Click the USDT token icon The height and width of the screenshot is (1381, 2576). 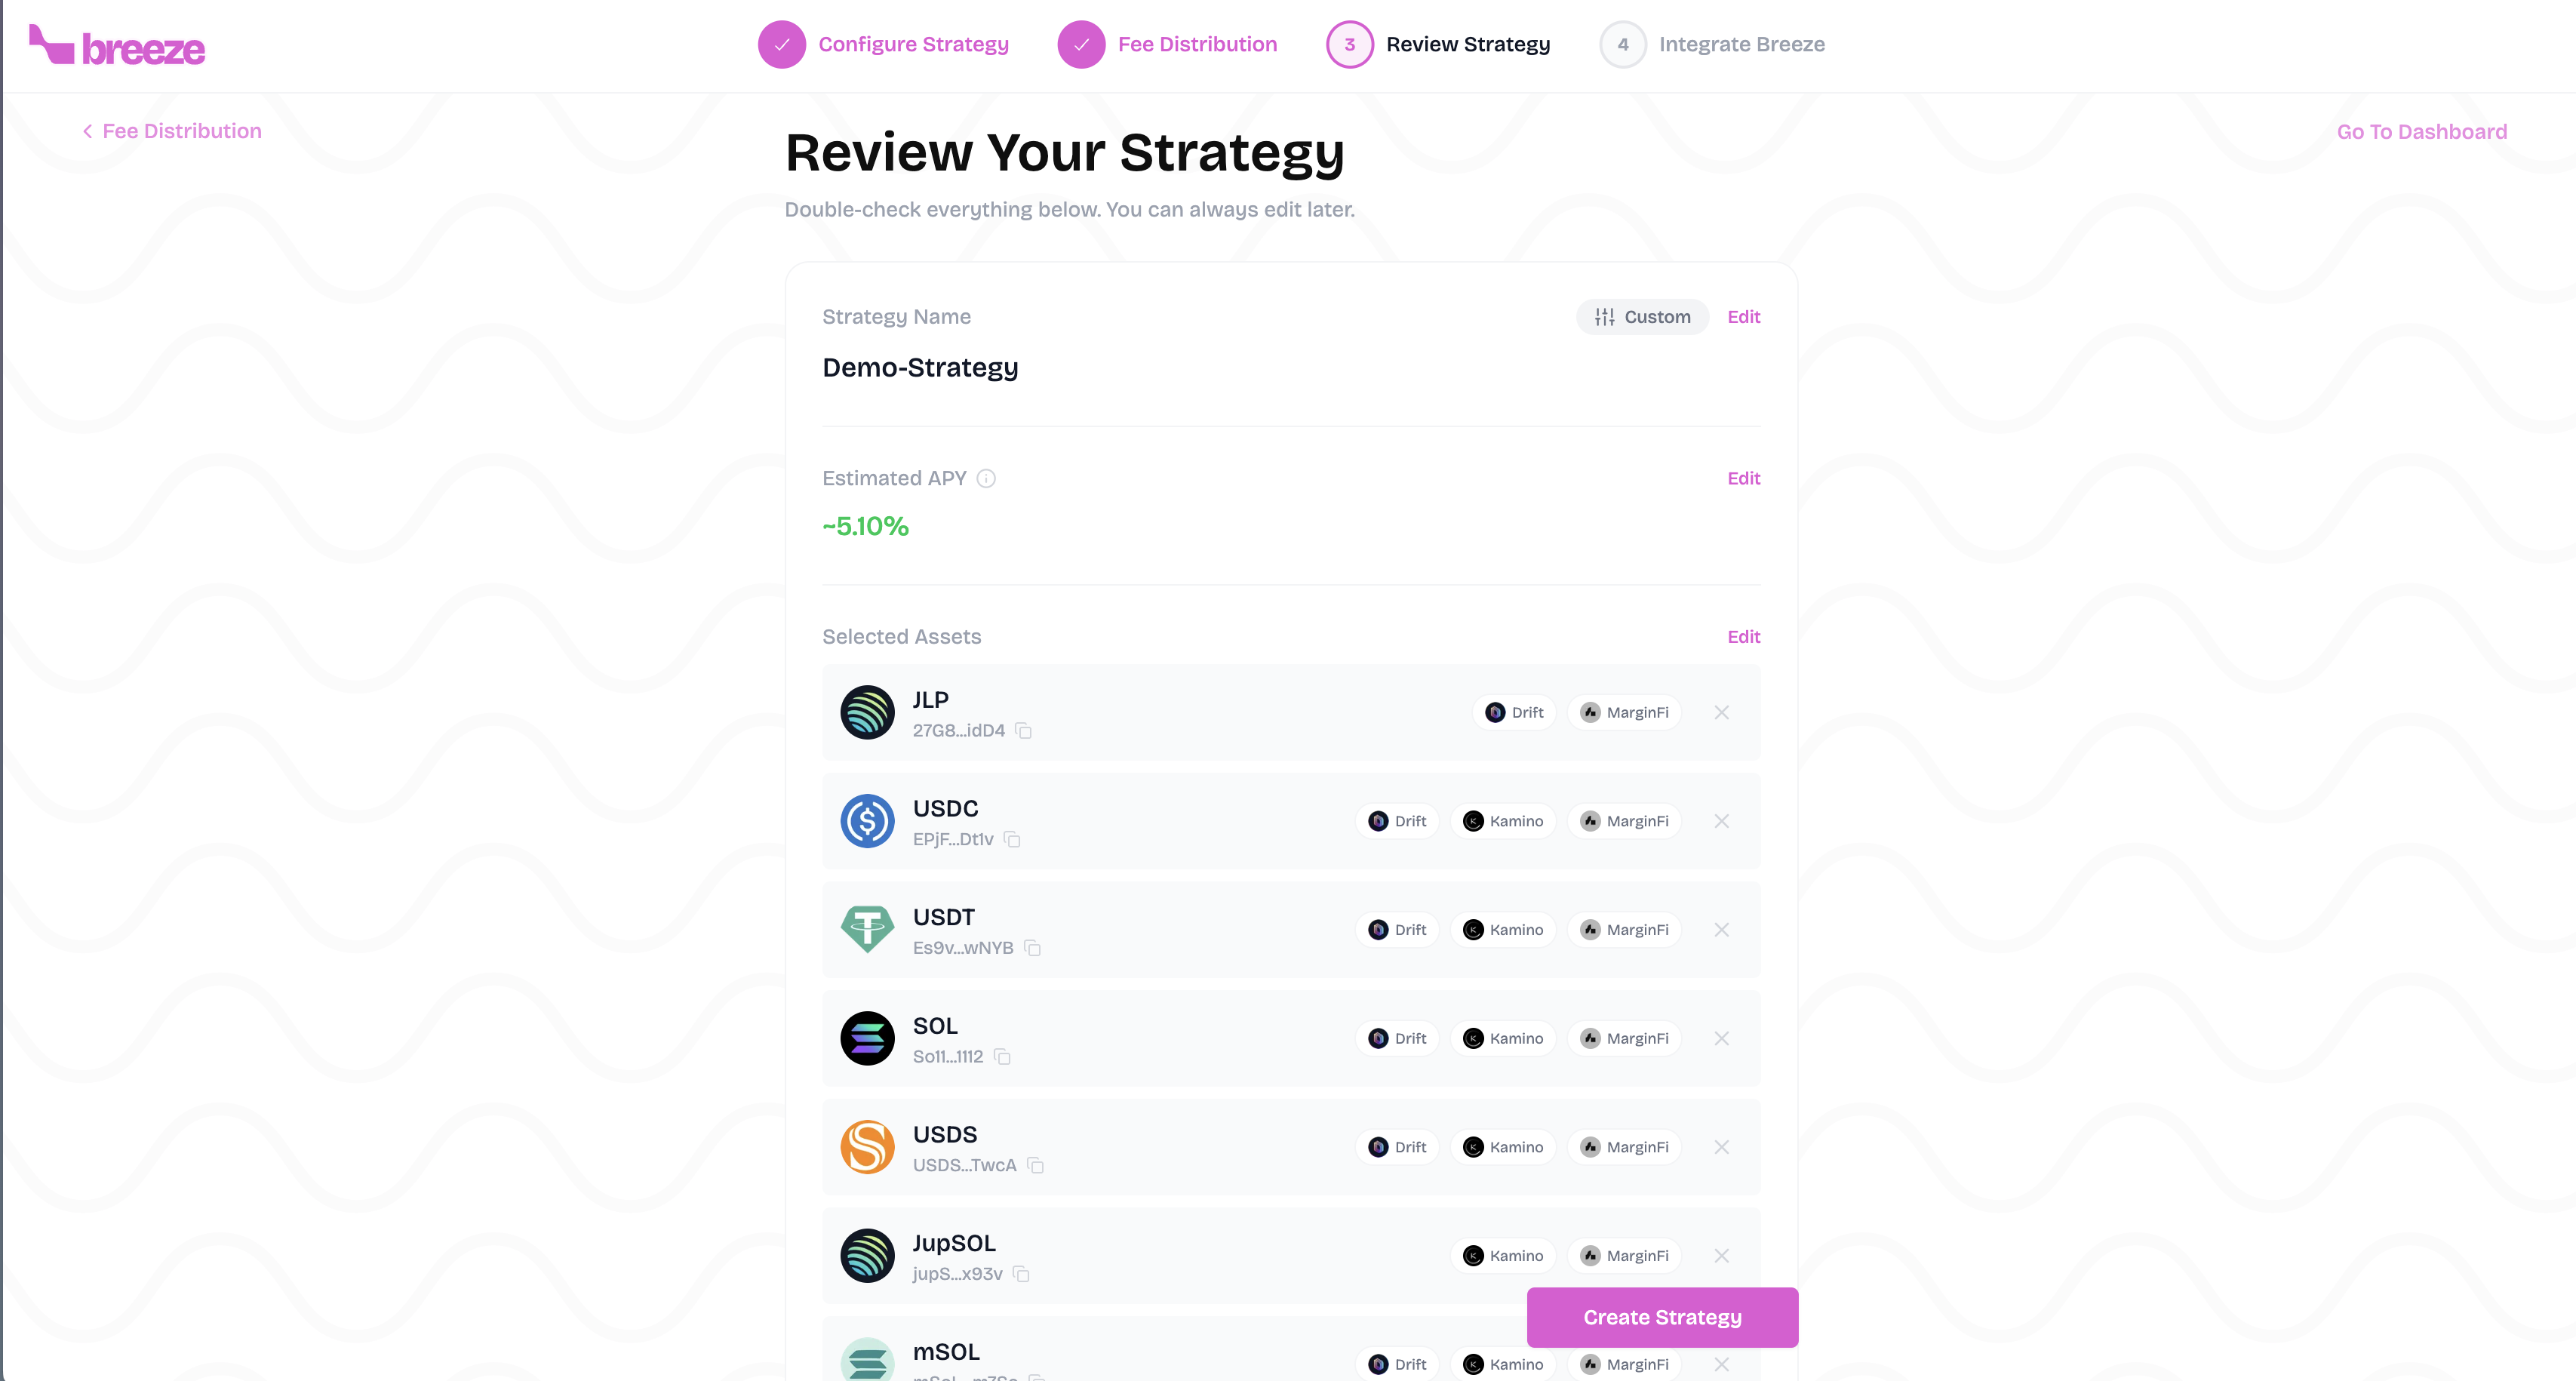pyautogui.click(x=868, y=929)
